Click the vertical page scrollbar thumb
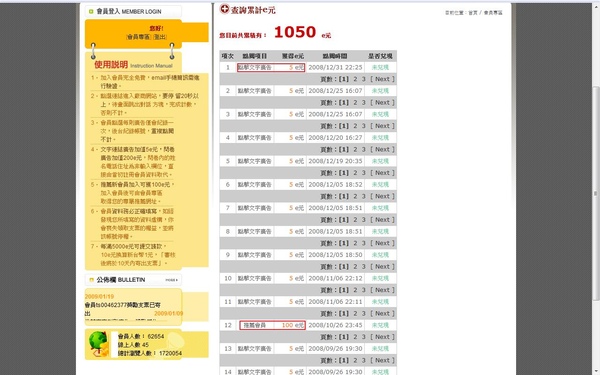Image resolution: width=600 pixels, height=375 pixels. click(x=596, y=193)
